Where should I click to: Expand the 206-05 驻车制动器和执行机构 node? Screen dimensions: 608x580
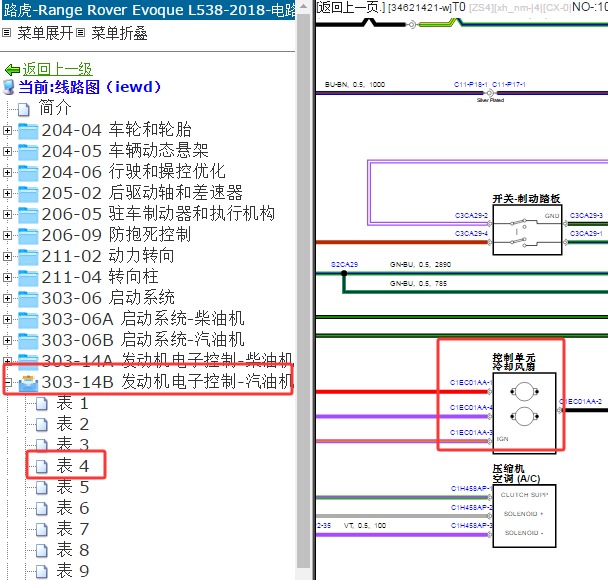tap(7, 214)
